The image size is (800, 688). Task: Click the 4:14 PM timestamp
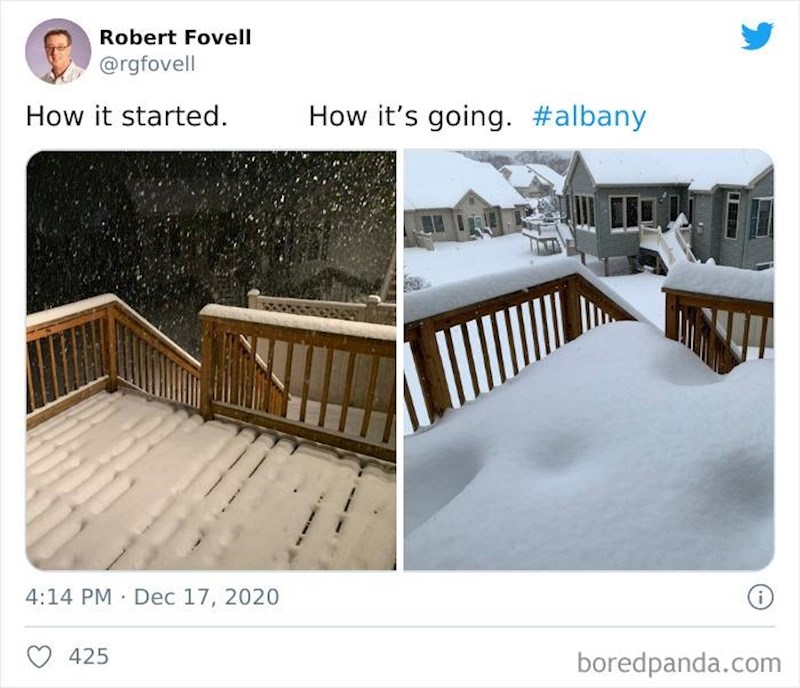(68, 597)
